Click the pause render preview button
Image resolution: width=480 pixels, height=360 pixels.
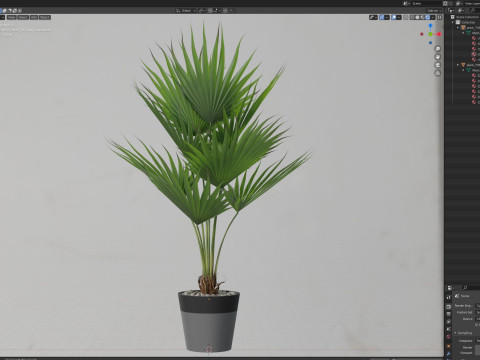point(439,17)
